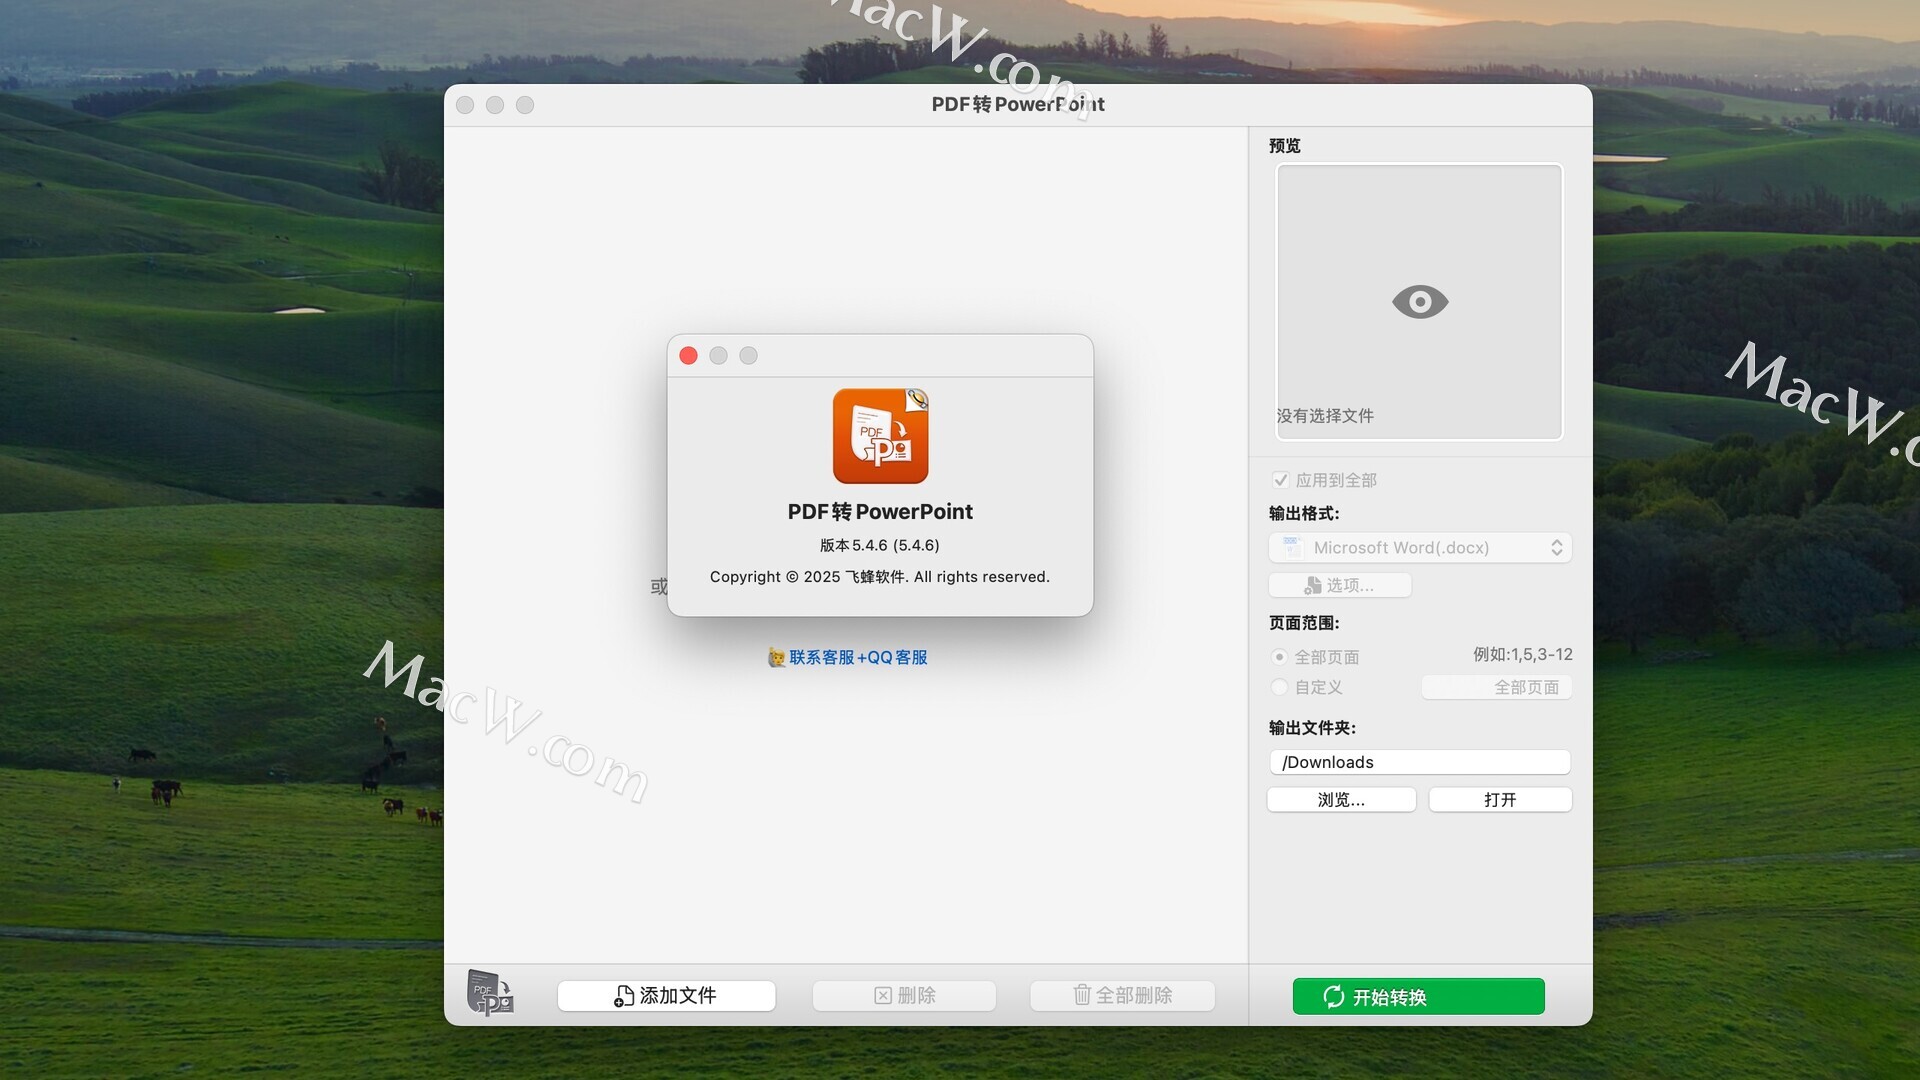Click the /Downloads output folder field

tap(1419, 762)
